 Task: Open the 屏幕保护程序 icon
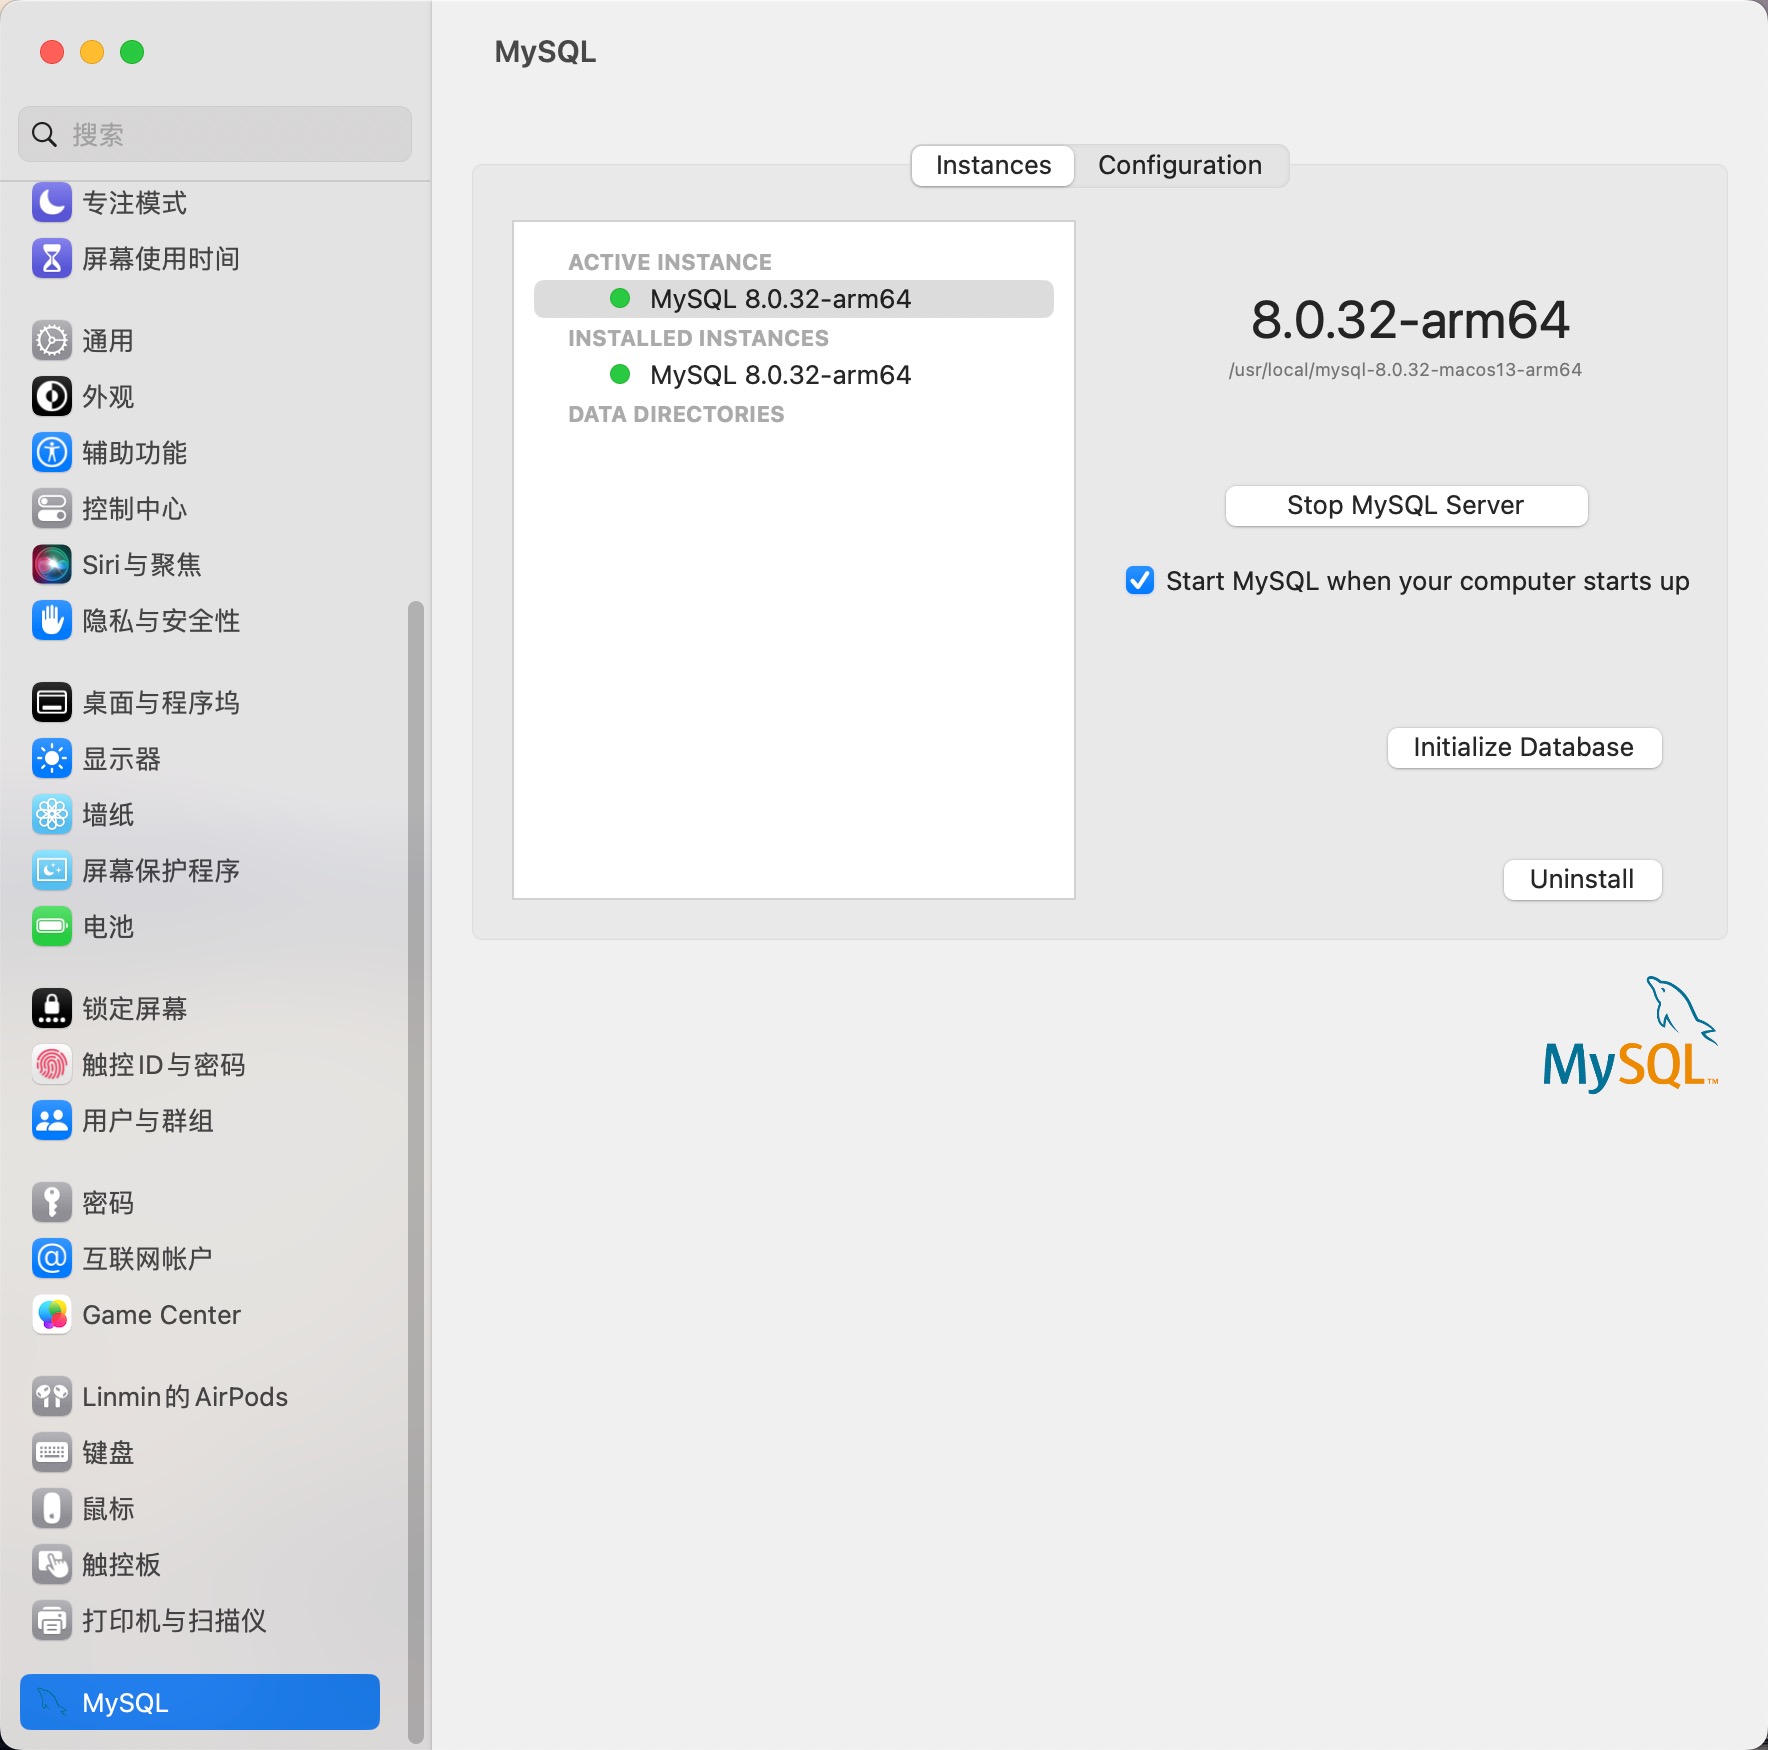[52, 871]
